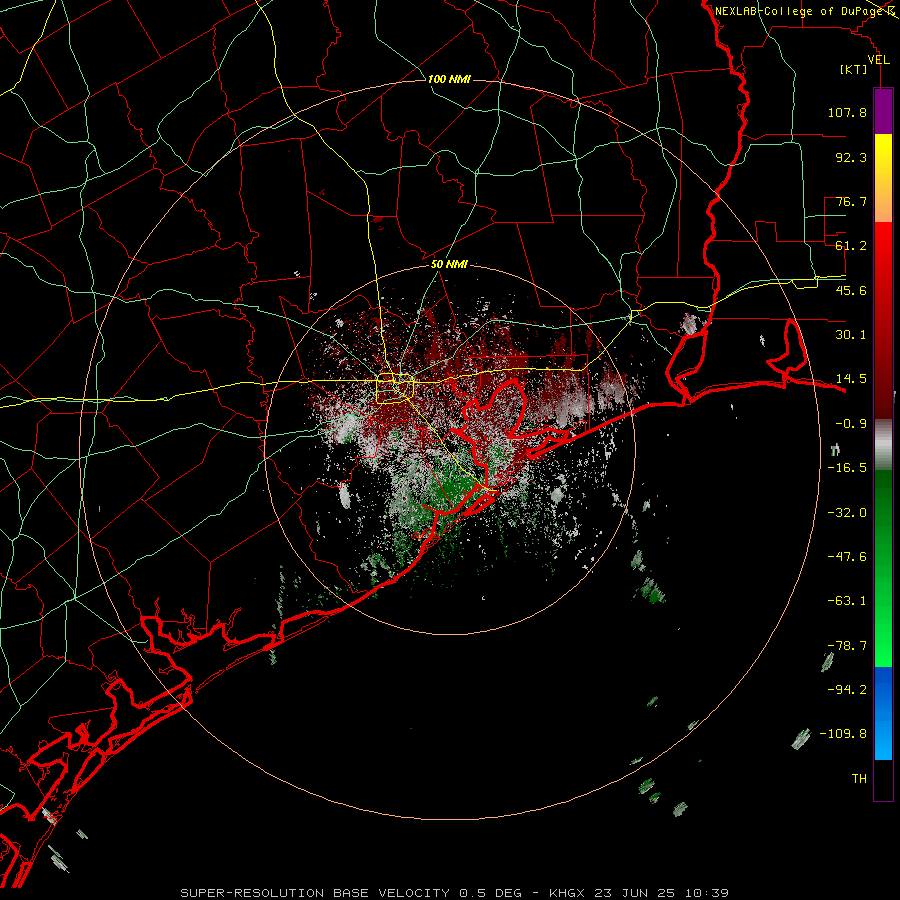Viewport: 900px width, 900px height.
Task: Click the blue segment of color bar
Action: point(883,713)
